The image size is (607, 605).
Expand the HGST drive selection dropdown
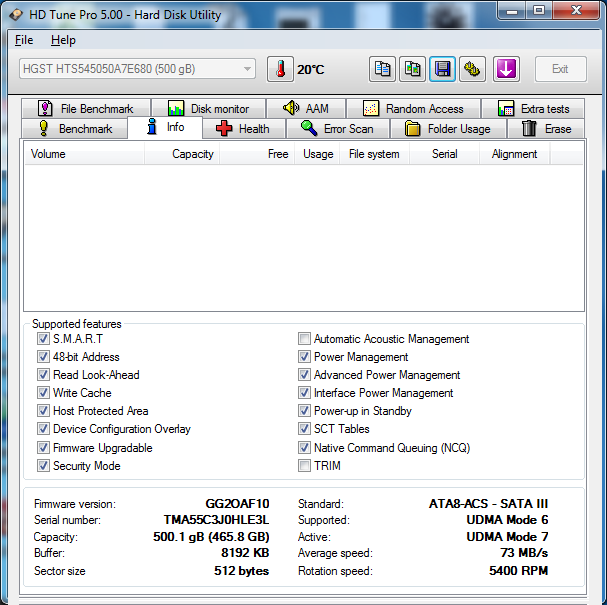tap(138, 69)
